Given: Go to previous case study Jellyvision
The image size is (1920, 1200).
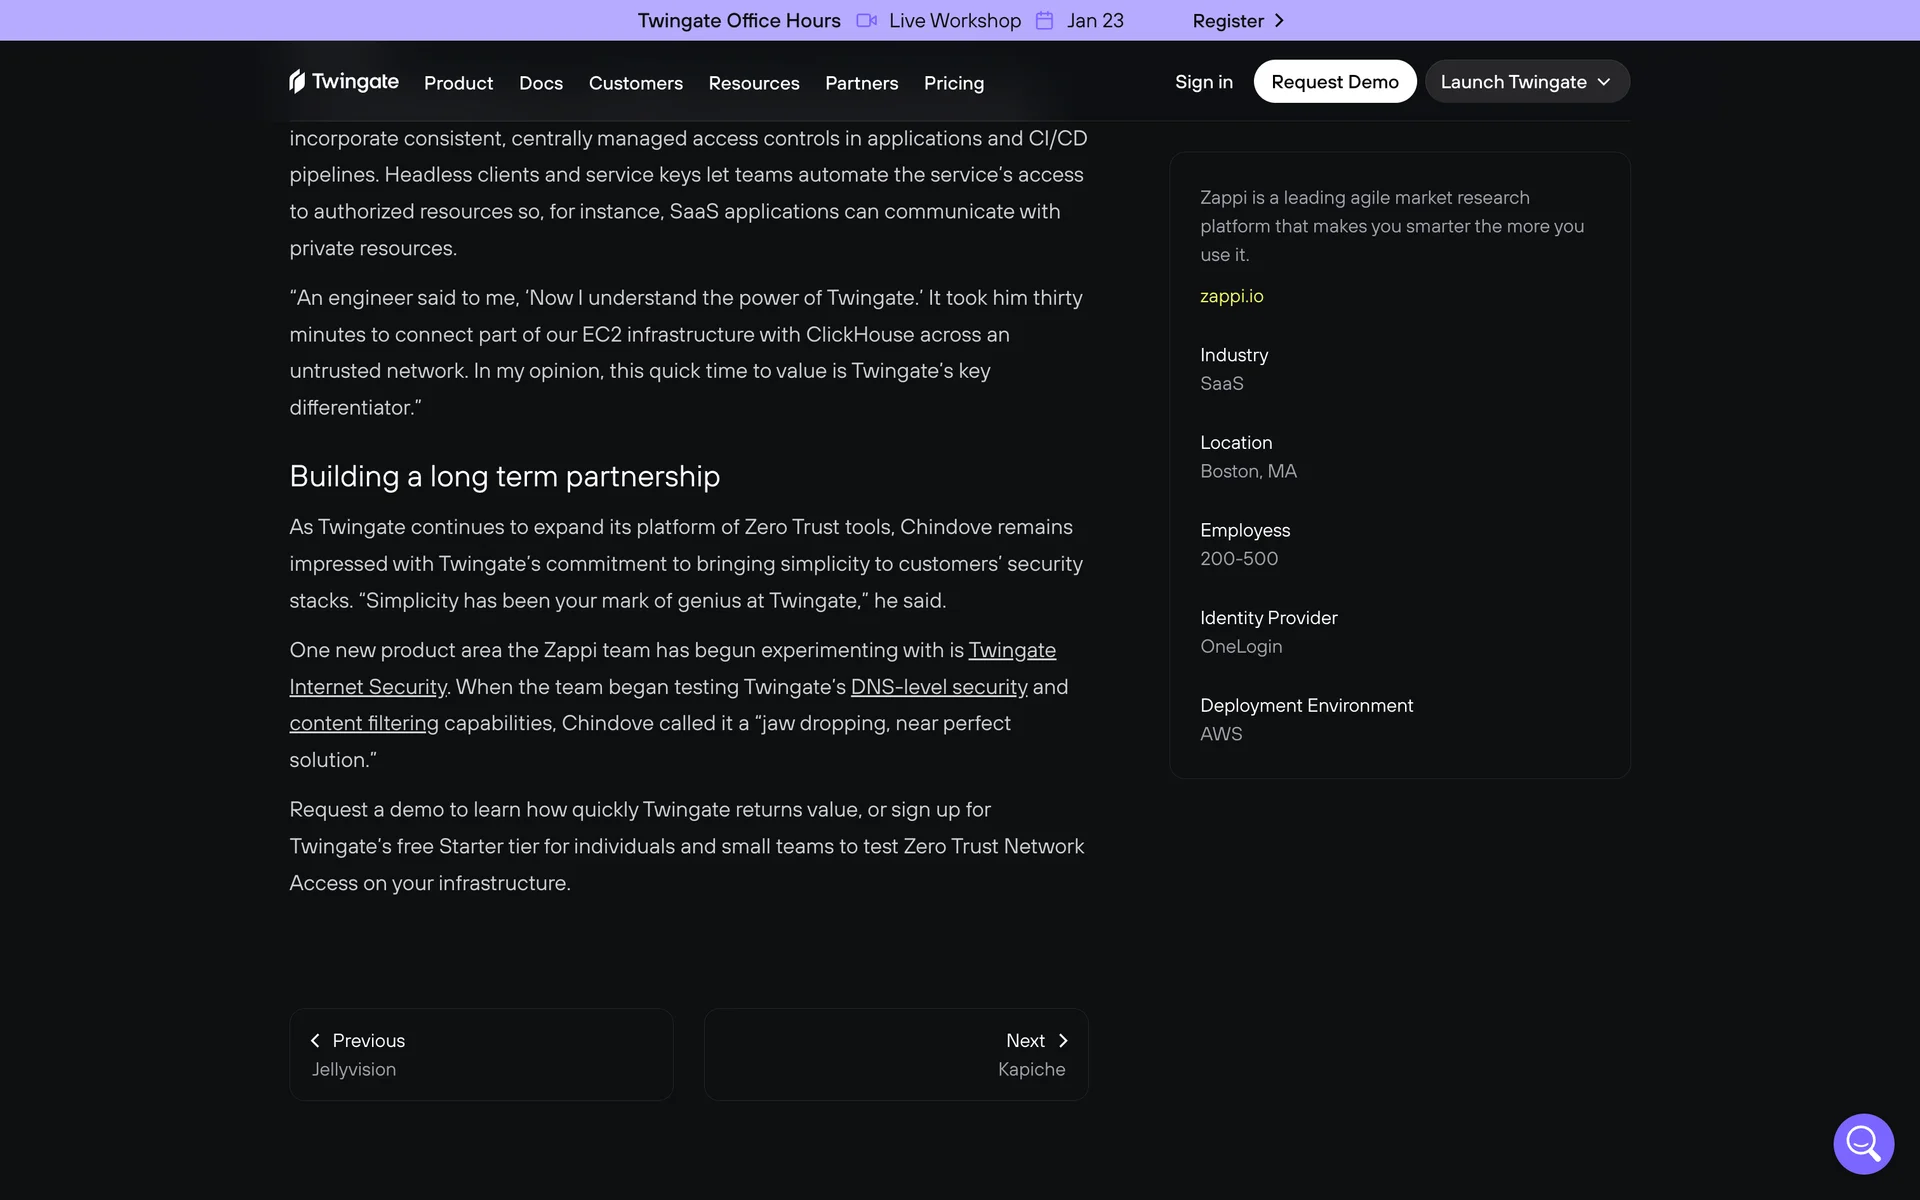Looking at the screenshot, I should point(481,1054).
